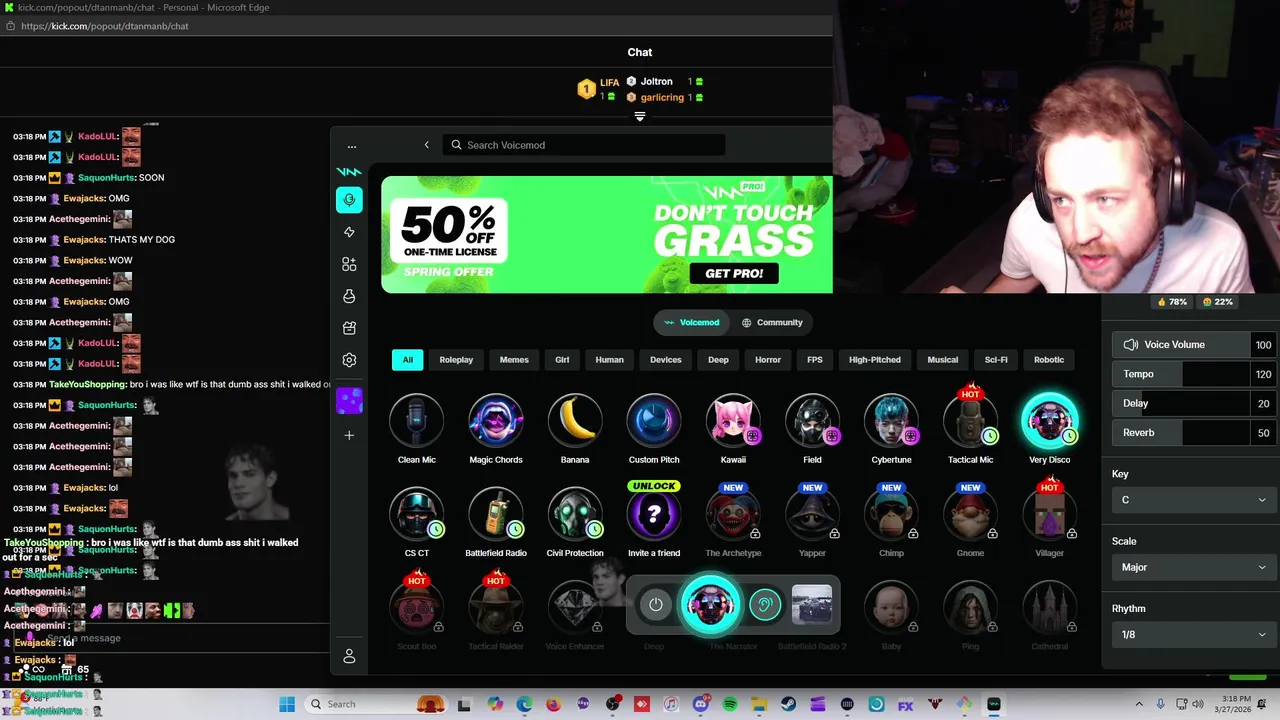Filter voices by Musical category
The height and width of the screenshot is (720, 1280).
943,360
